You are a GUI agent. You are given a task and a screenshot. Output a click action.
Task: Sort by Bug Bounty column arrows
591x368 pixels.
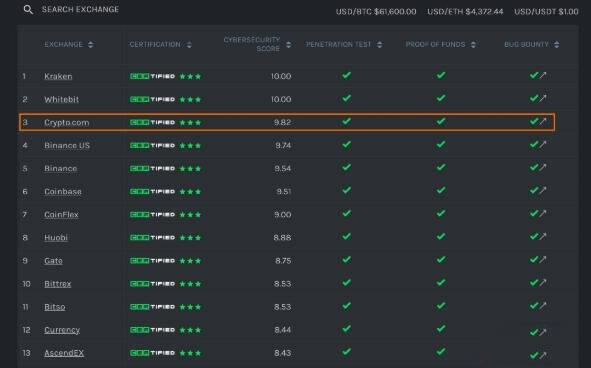pos(557,44)
